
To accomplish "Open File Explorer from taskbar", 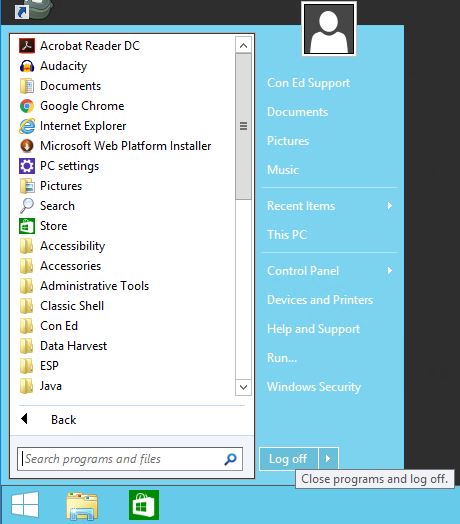I will coord(82,506).
